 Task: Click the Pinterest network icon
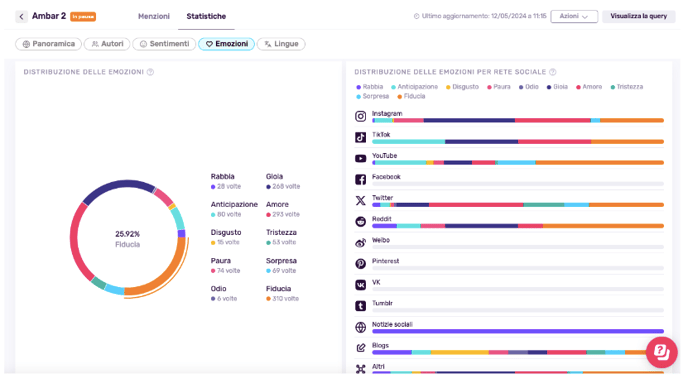[360, 264]
